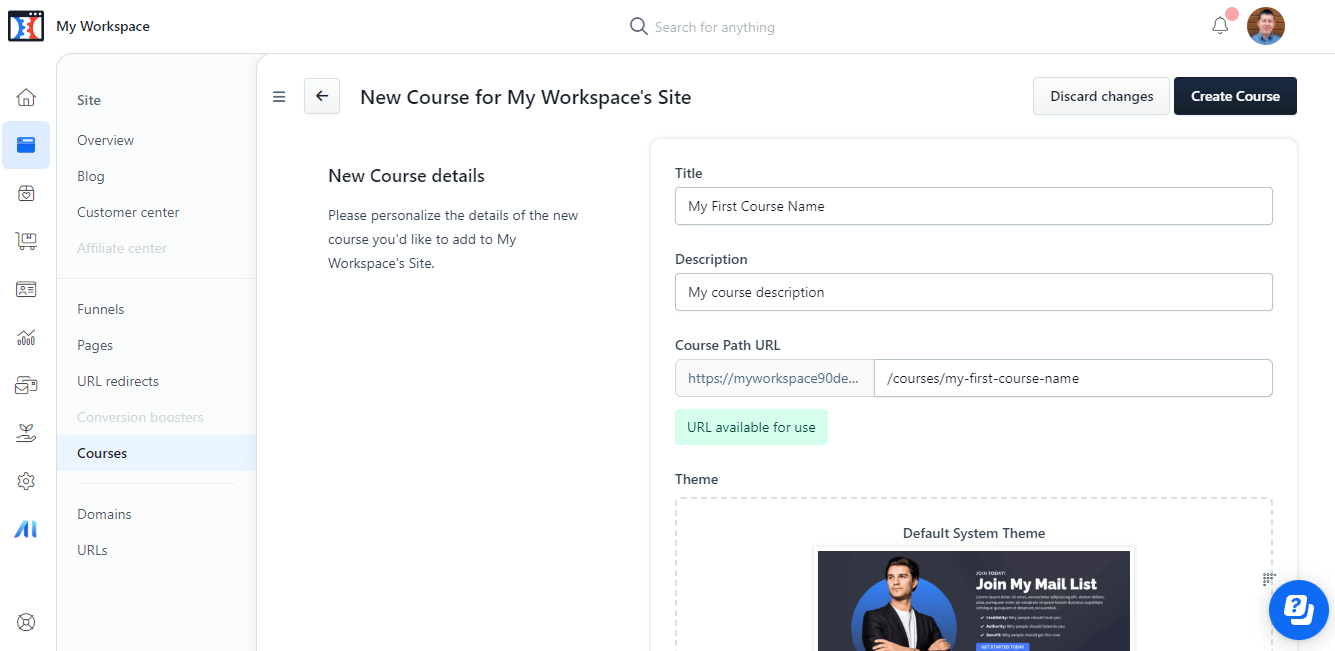Open the domain dropdown for Course Path URL
The width and height of the screenshot is (1335, 651).
[x=775, y=378]
